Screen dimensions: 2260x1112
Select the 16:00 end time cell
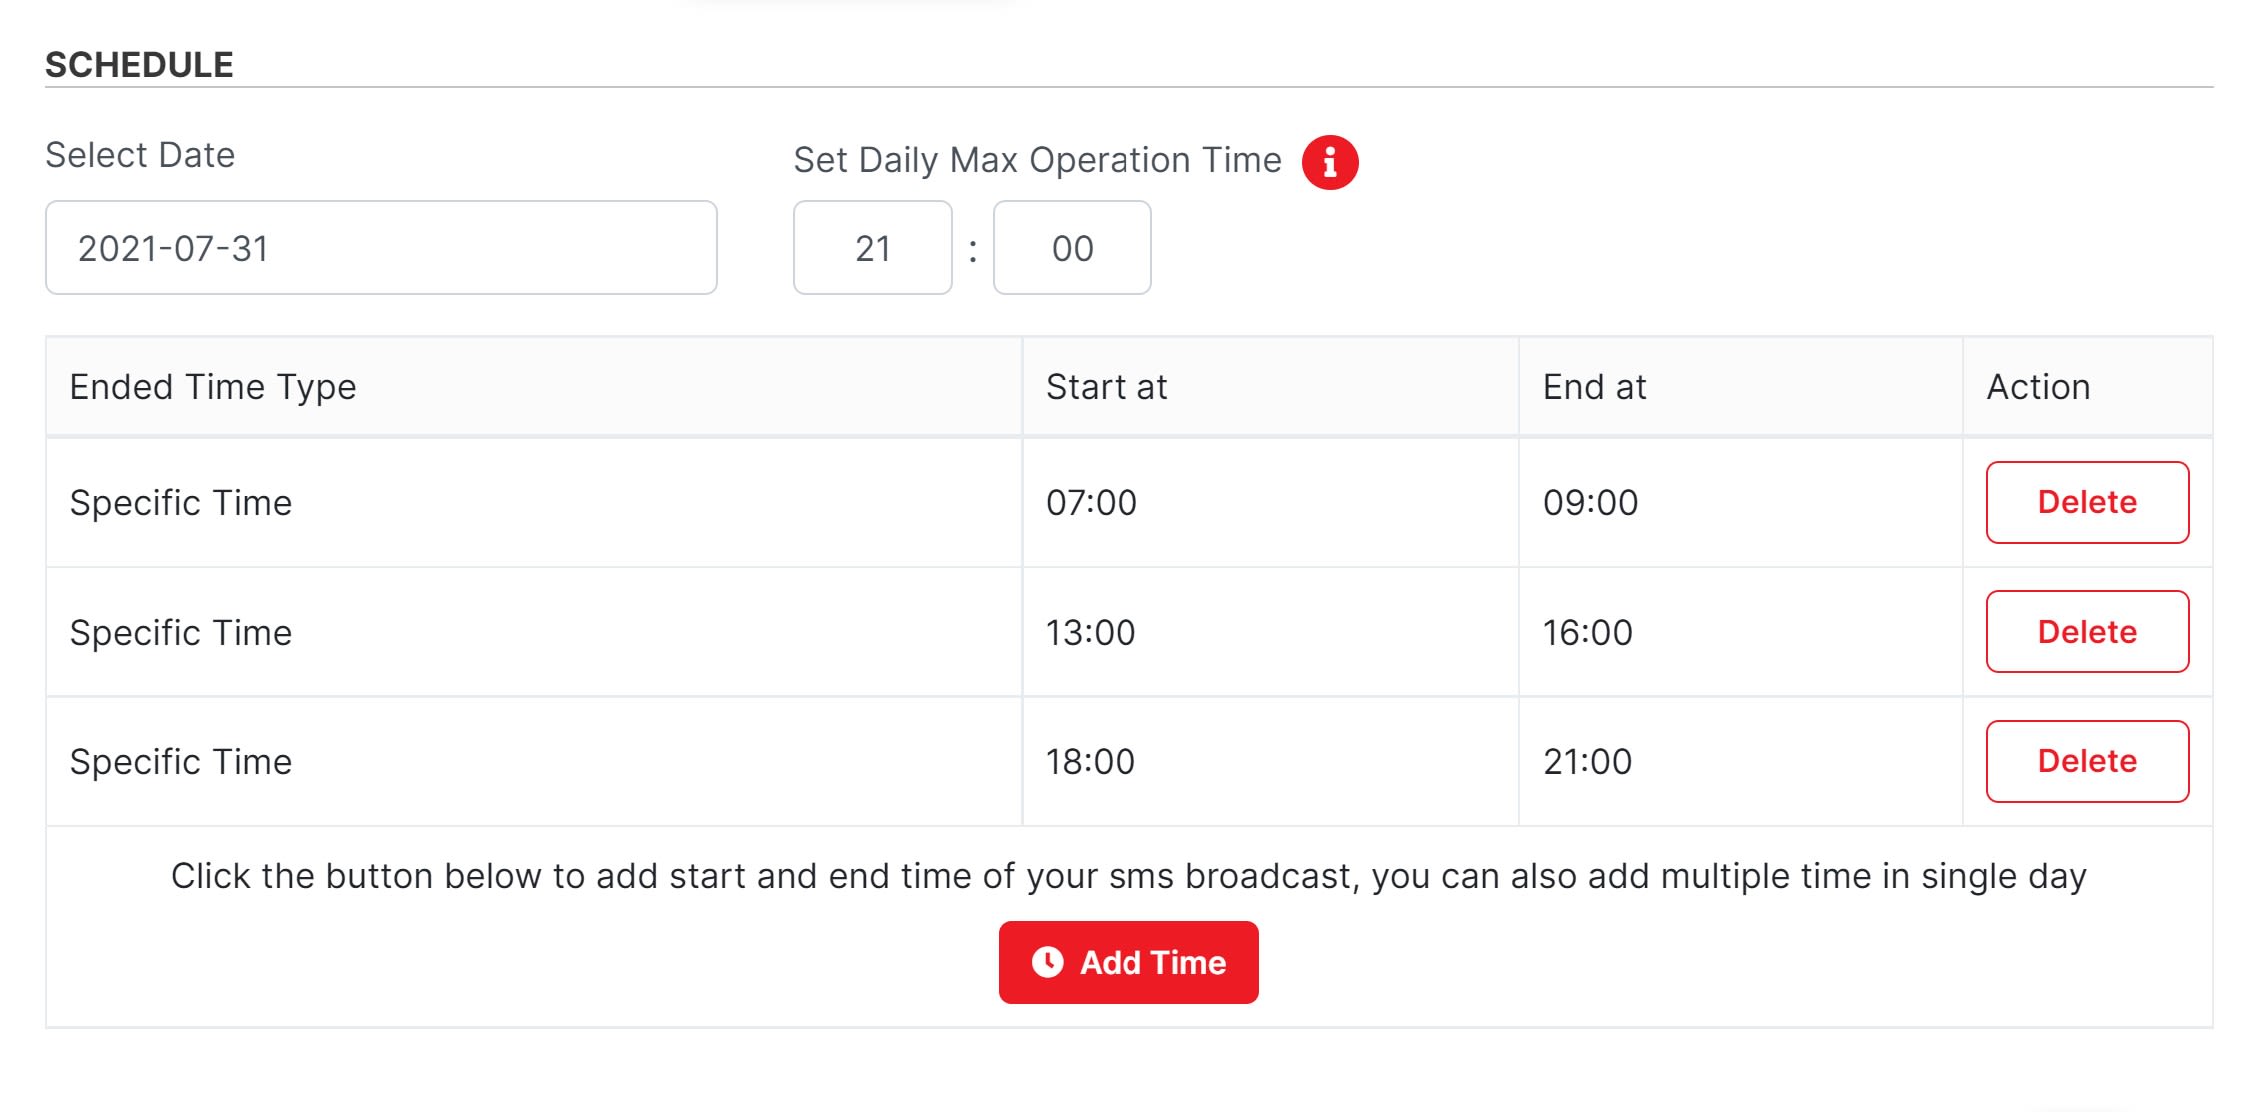(x=1587, y=632)
